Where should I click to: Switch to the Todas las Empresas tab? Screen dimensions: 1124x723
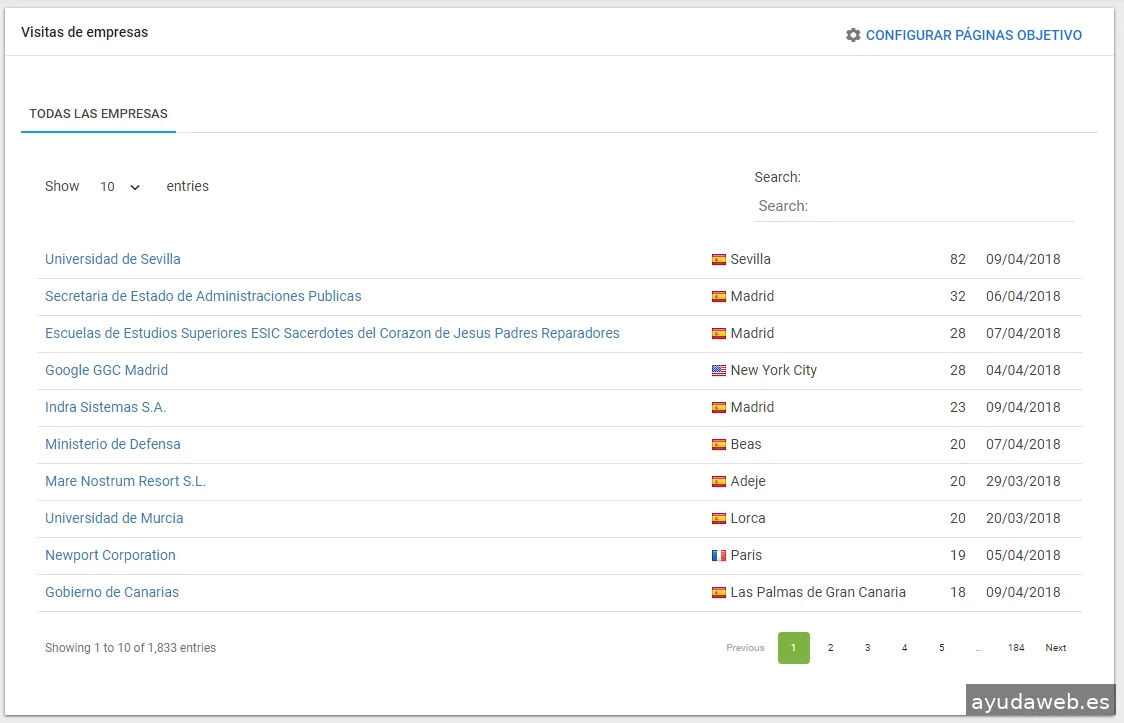tap(98, 114)
